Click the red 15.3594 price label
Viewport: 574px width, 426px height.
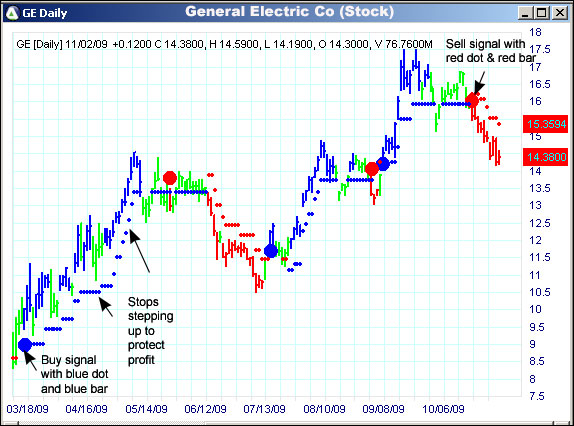pyautogui.click(x=546, y=124)
